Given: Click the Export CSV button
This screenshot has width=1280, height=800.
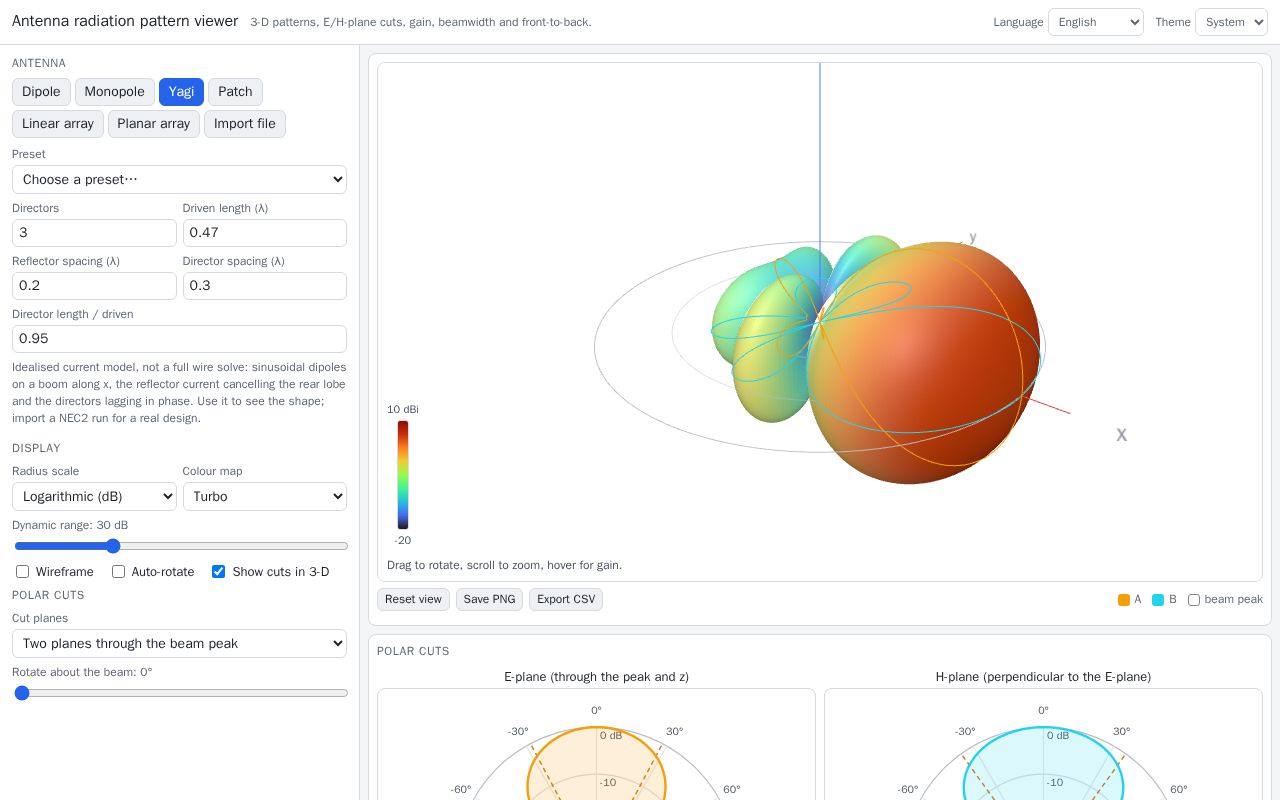Looking at the screenshot, I should (x=566, y=599).
